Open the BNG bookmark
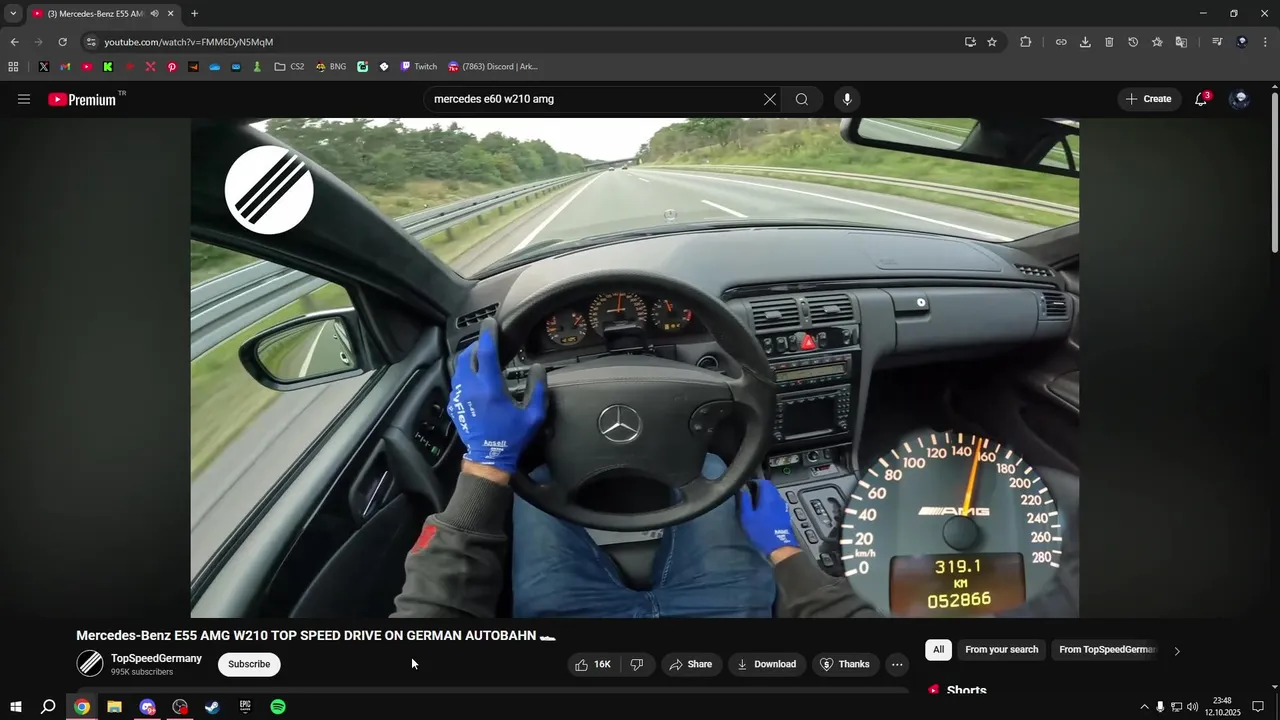The height and width of the screenshot is (720, 1280). pos(331,67)
